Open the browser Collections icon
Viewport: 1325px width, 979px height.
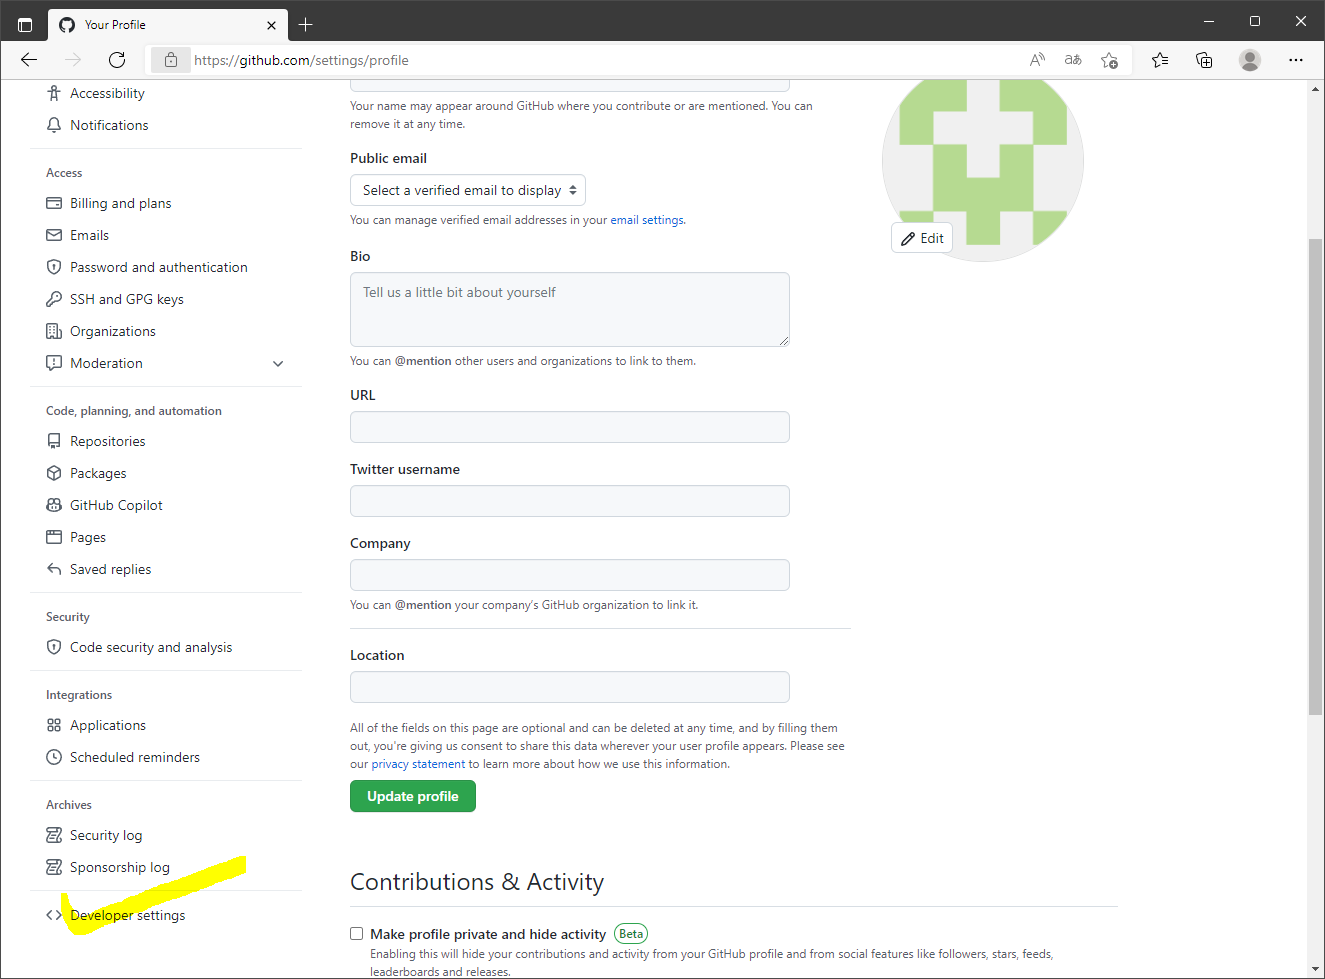click(x=1204, y=60)
